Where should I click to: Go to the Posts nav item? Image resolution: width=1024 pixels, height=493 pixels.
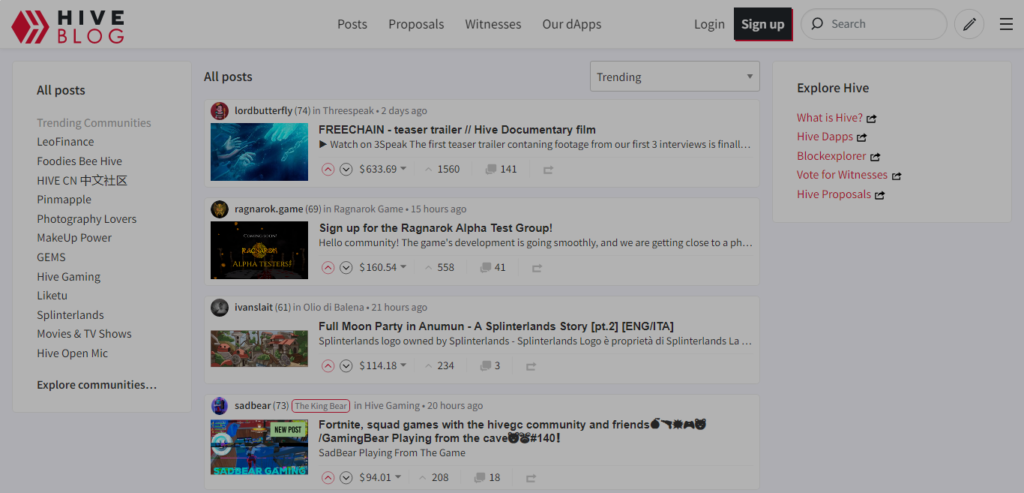(352, 24)
